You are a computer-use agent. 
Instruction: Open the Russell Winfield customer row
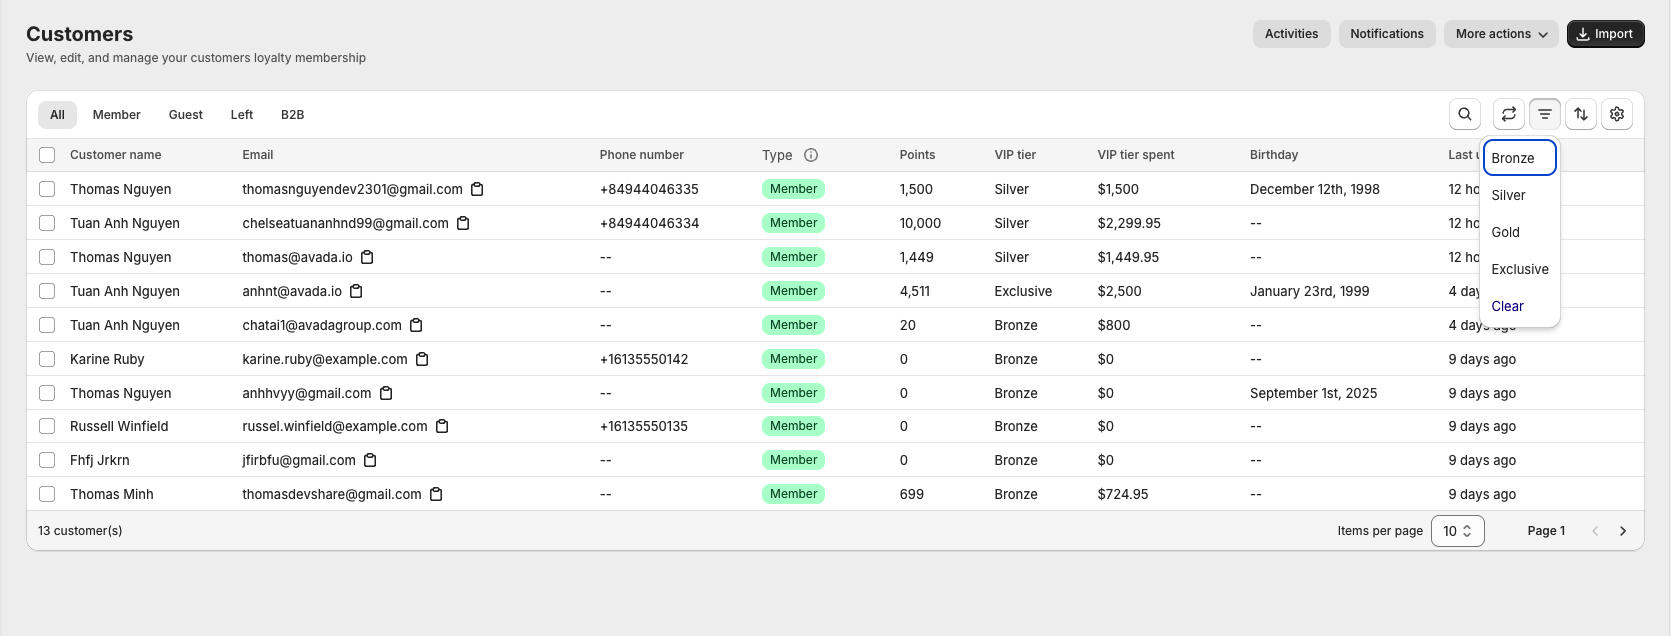(x=119, y=426)
